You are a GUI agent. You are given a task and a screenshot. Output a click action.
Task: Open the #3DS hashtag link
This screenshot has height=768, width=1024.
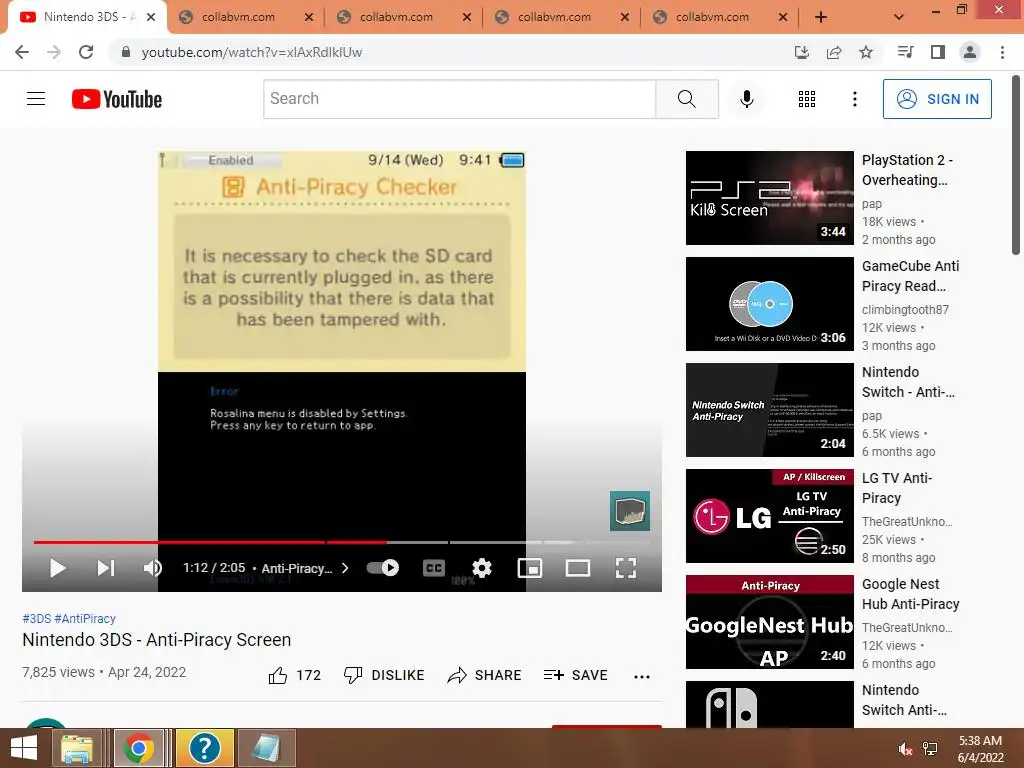pyautogui.click(x=37, y=618)
